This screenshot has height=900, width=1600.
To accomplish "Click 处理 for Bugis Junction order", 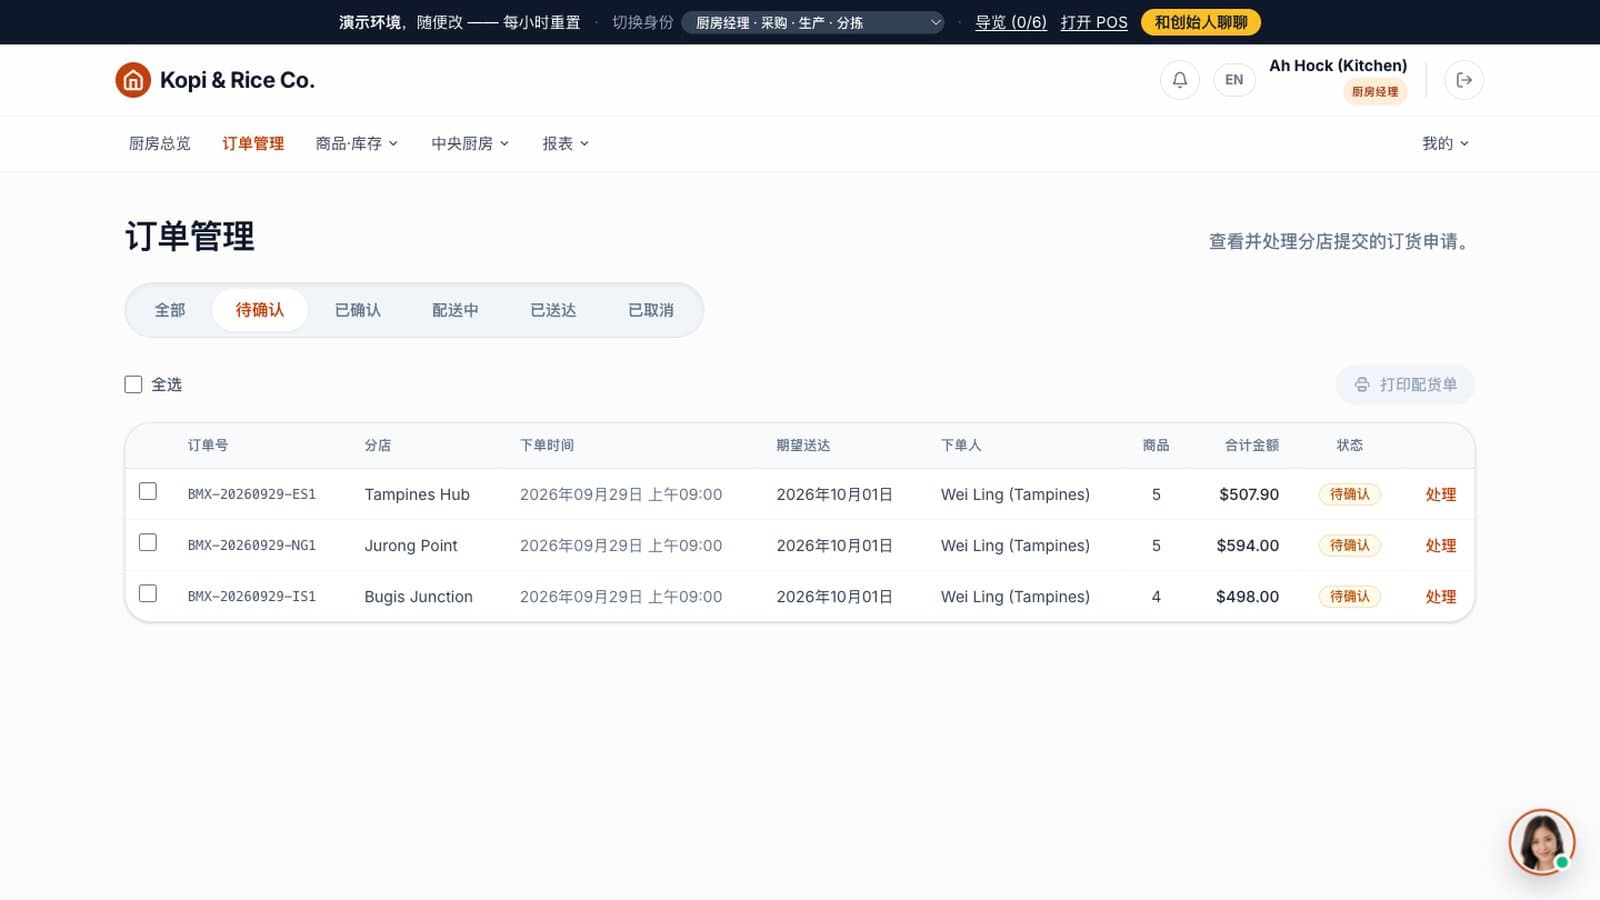I will point(1441,596).
